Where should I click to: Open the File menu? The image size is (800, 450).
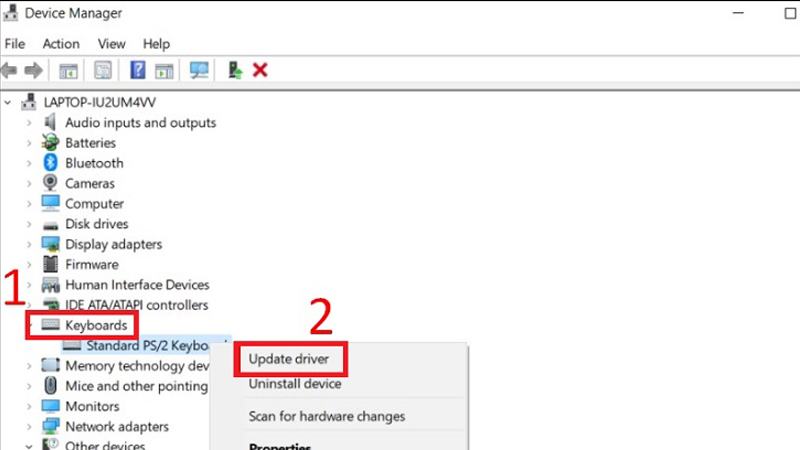coord(15,44)
